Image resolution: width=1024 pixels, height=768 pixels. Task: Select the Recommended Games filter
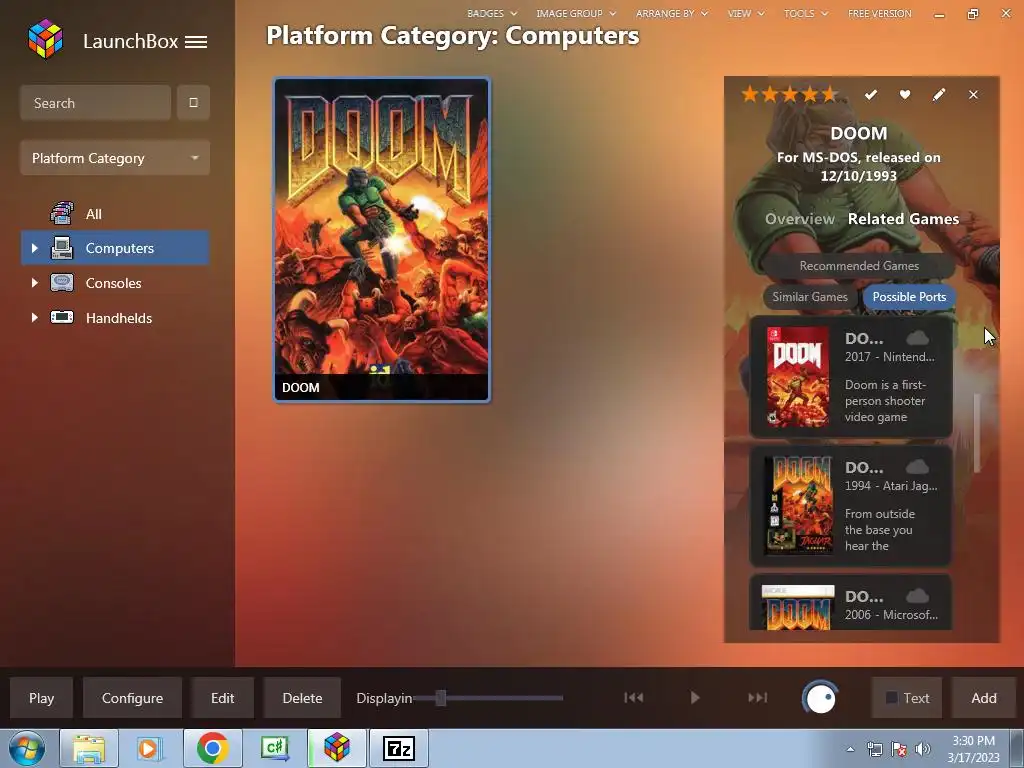click(x=859, y=266)
